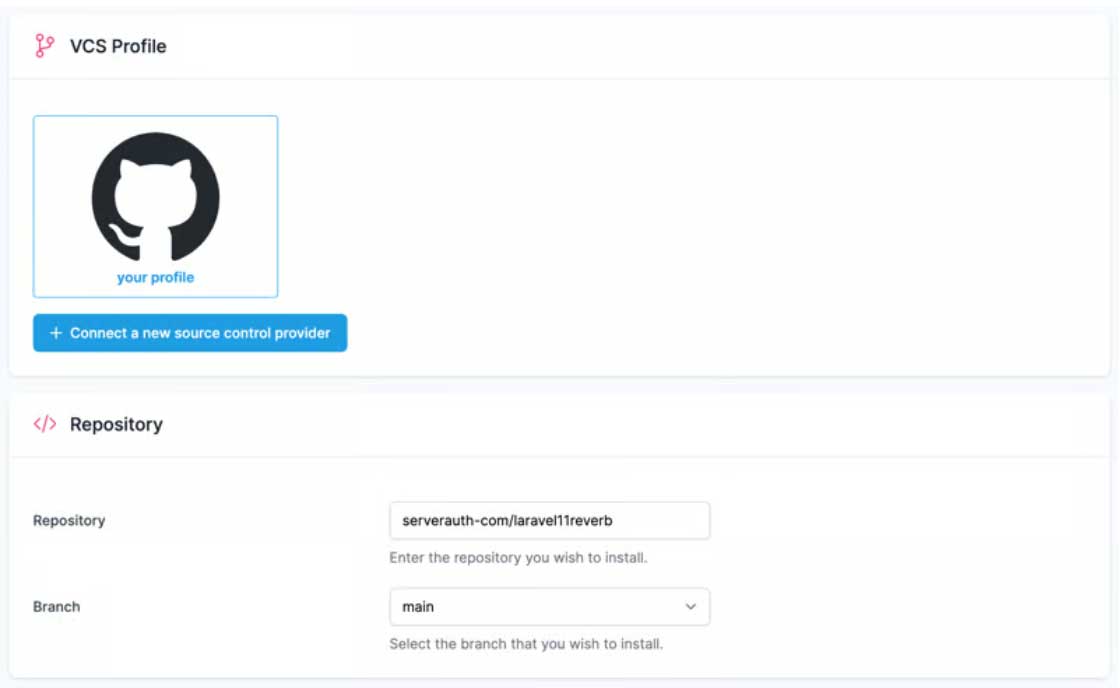Open the Branch select showing main
This screenshot has width=1120, height=688.
[549, 607]
